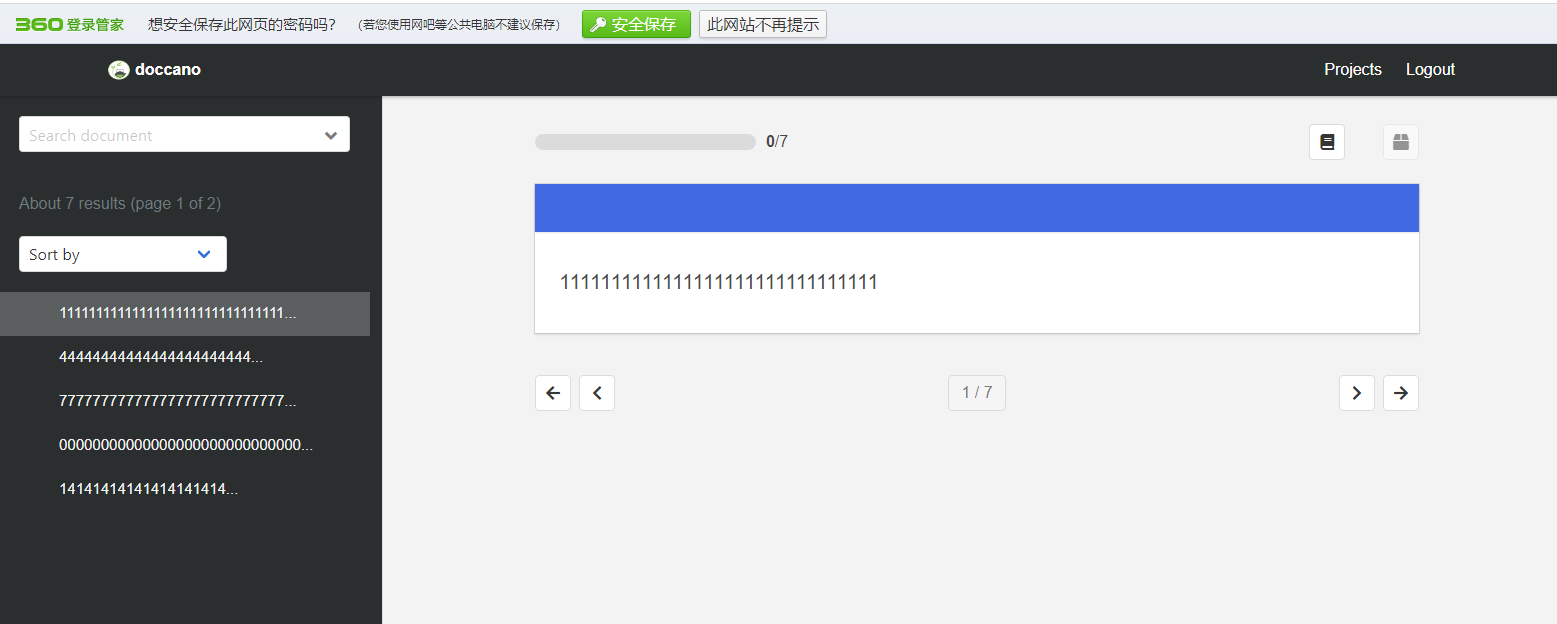The image size is (1557, 624).
Task: Click the previous document arrow
Action: click(597, 392)
